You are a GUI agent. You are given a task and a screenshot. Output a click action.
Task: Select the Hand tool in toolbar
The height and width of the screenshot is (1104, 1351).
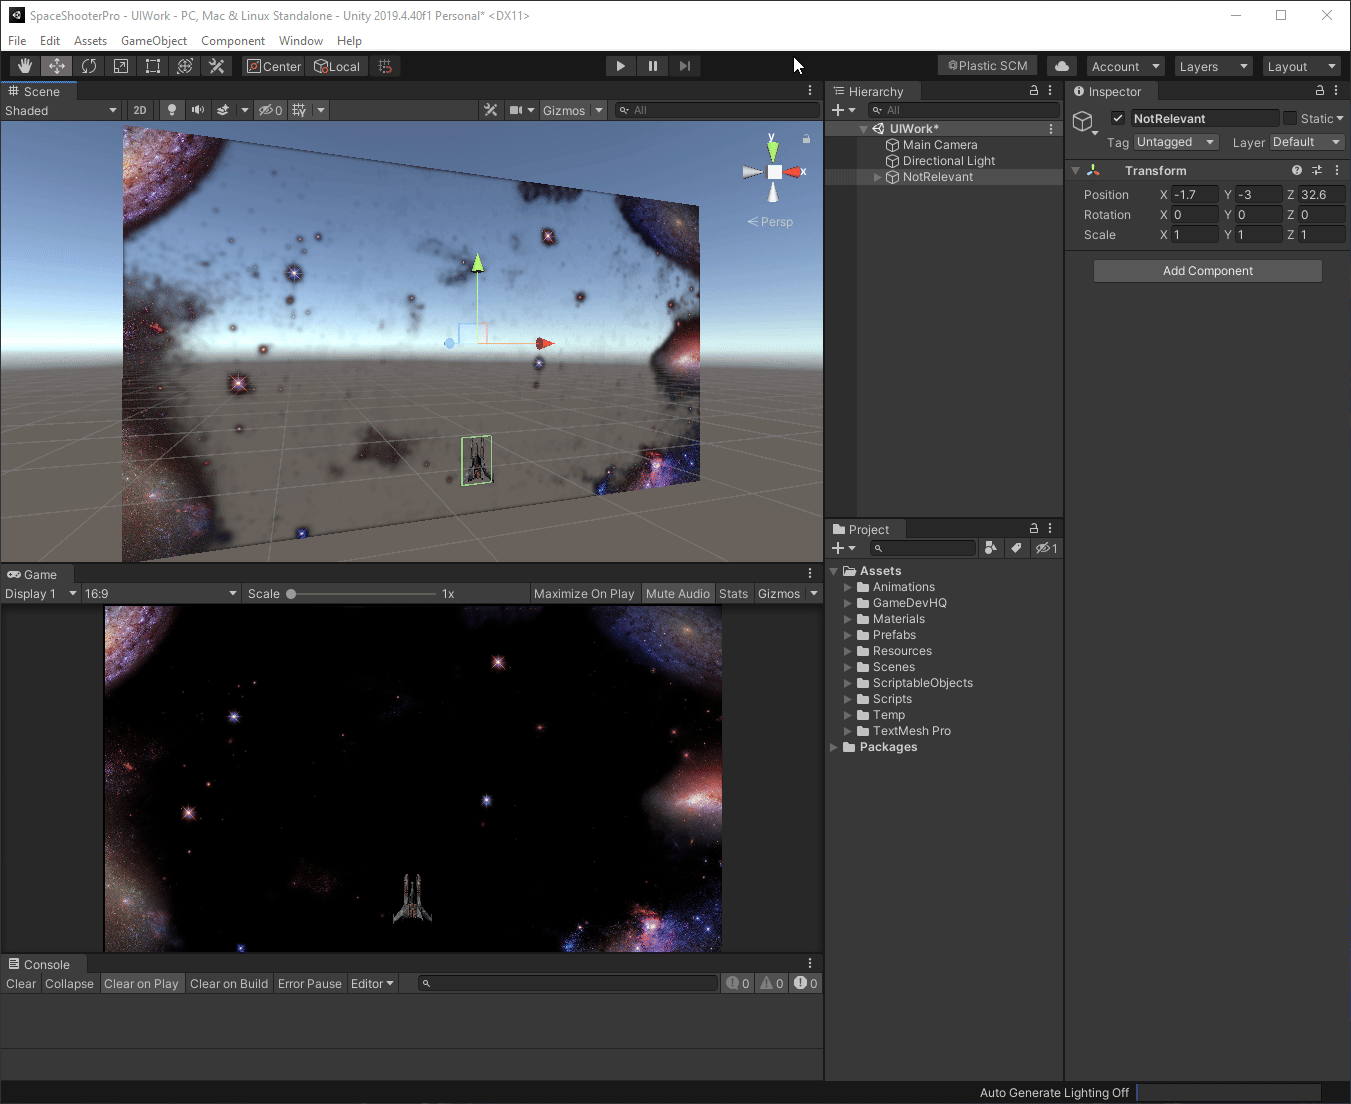[25, 66]
